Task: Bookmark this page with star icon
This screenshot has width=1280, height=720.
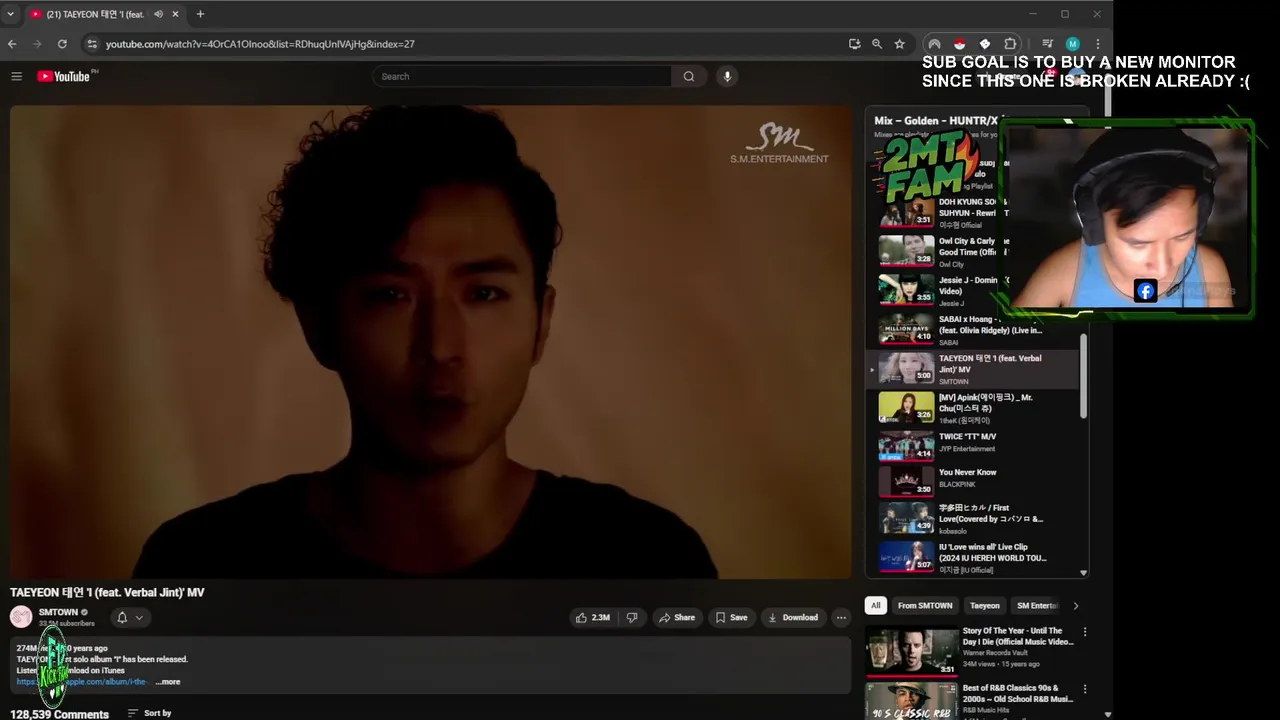Action: click(899, 44)
